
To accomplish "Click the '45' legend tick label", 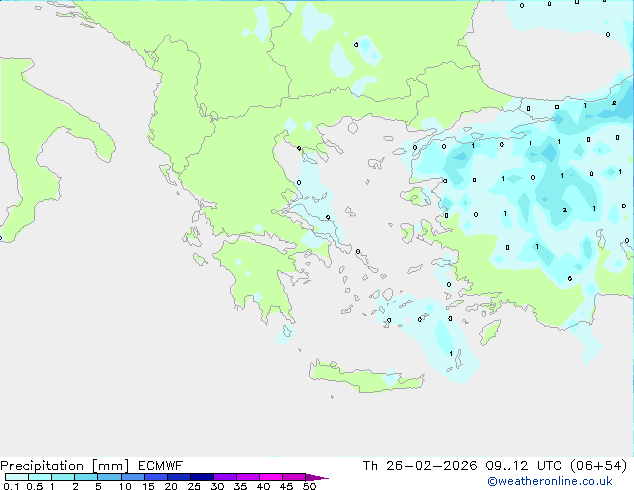I will click(286, 486).
